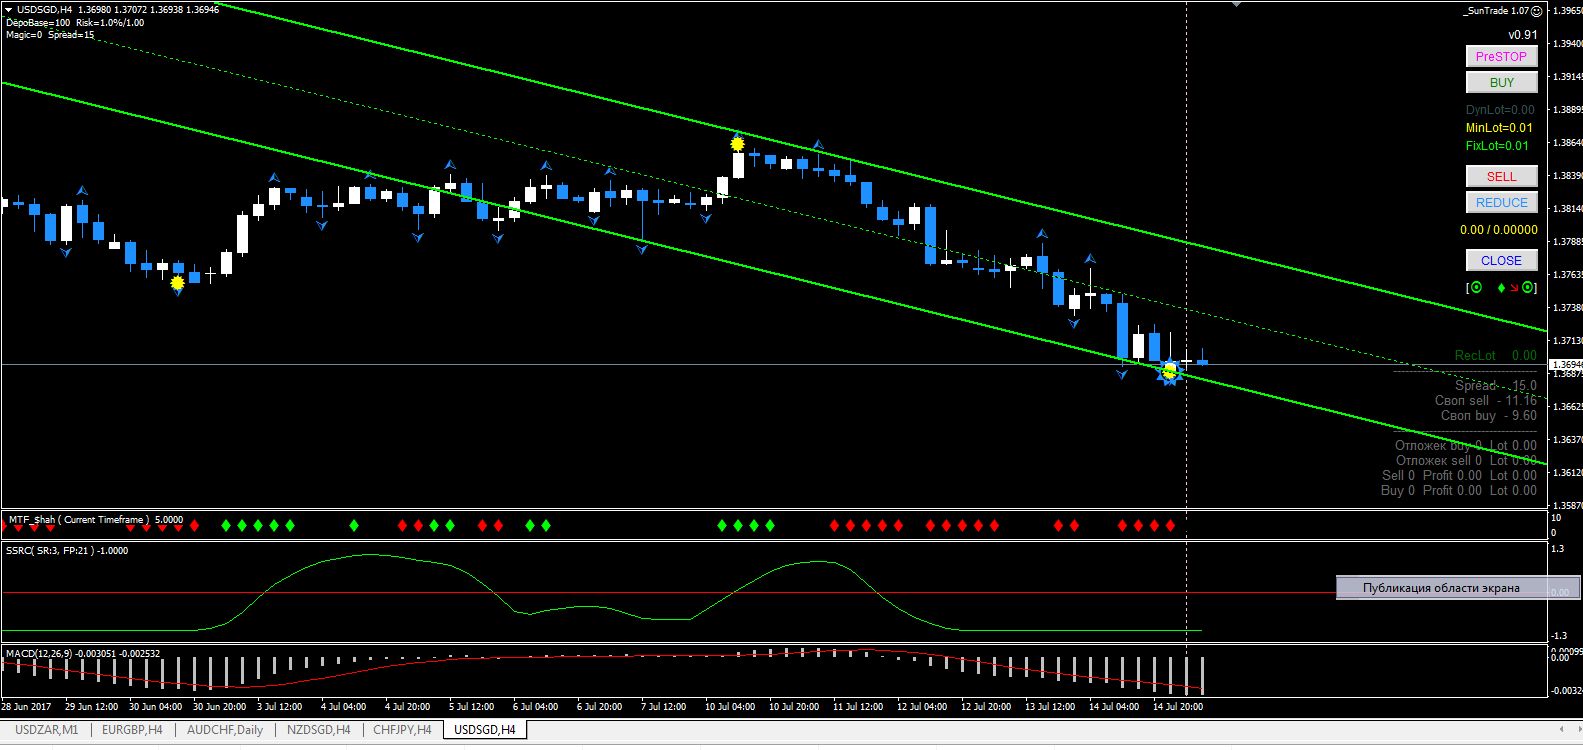
Task: Select the CHFJPY,H4 chart tab
Action: tap(402, 730)
